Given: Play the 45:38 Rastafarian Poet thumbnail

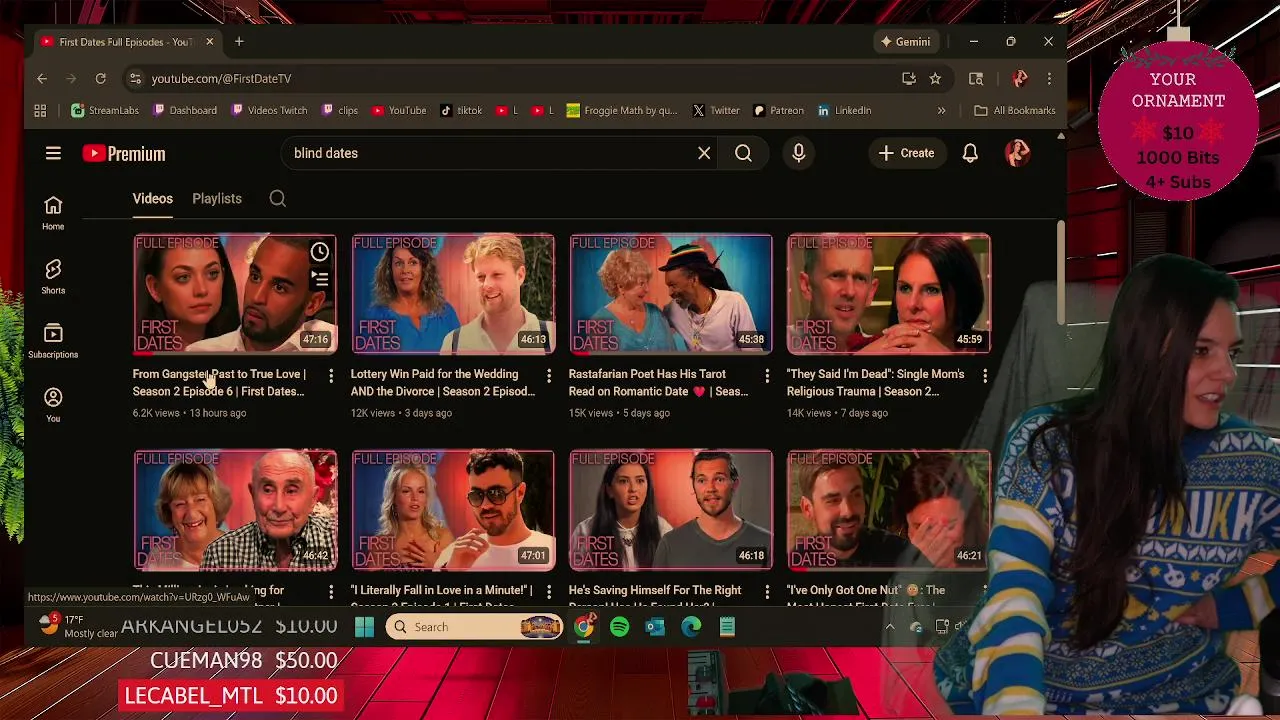Looking at the screenshot, I should (x=671, y=294).
